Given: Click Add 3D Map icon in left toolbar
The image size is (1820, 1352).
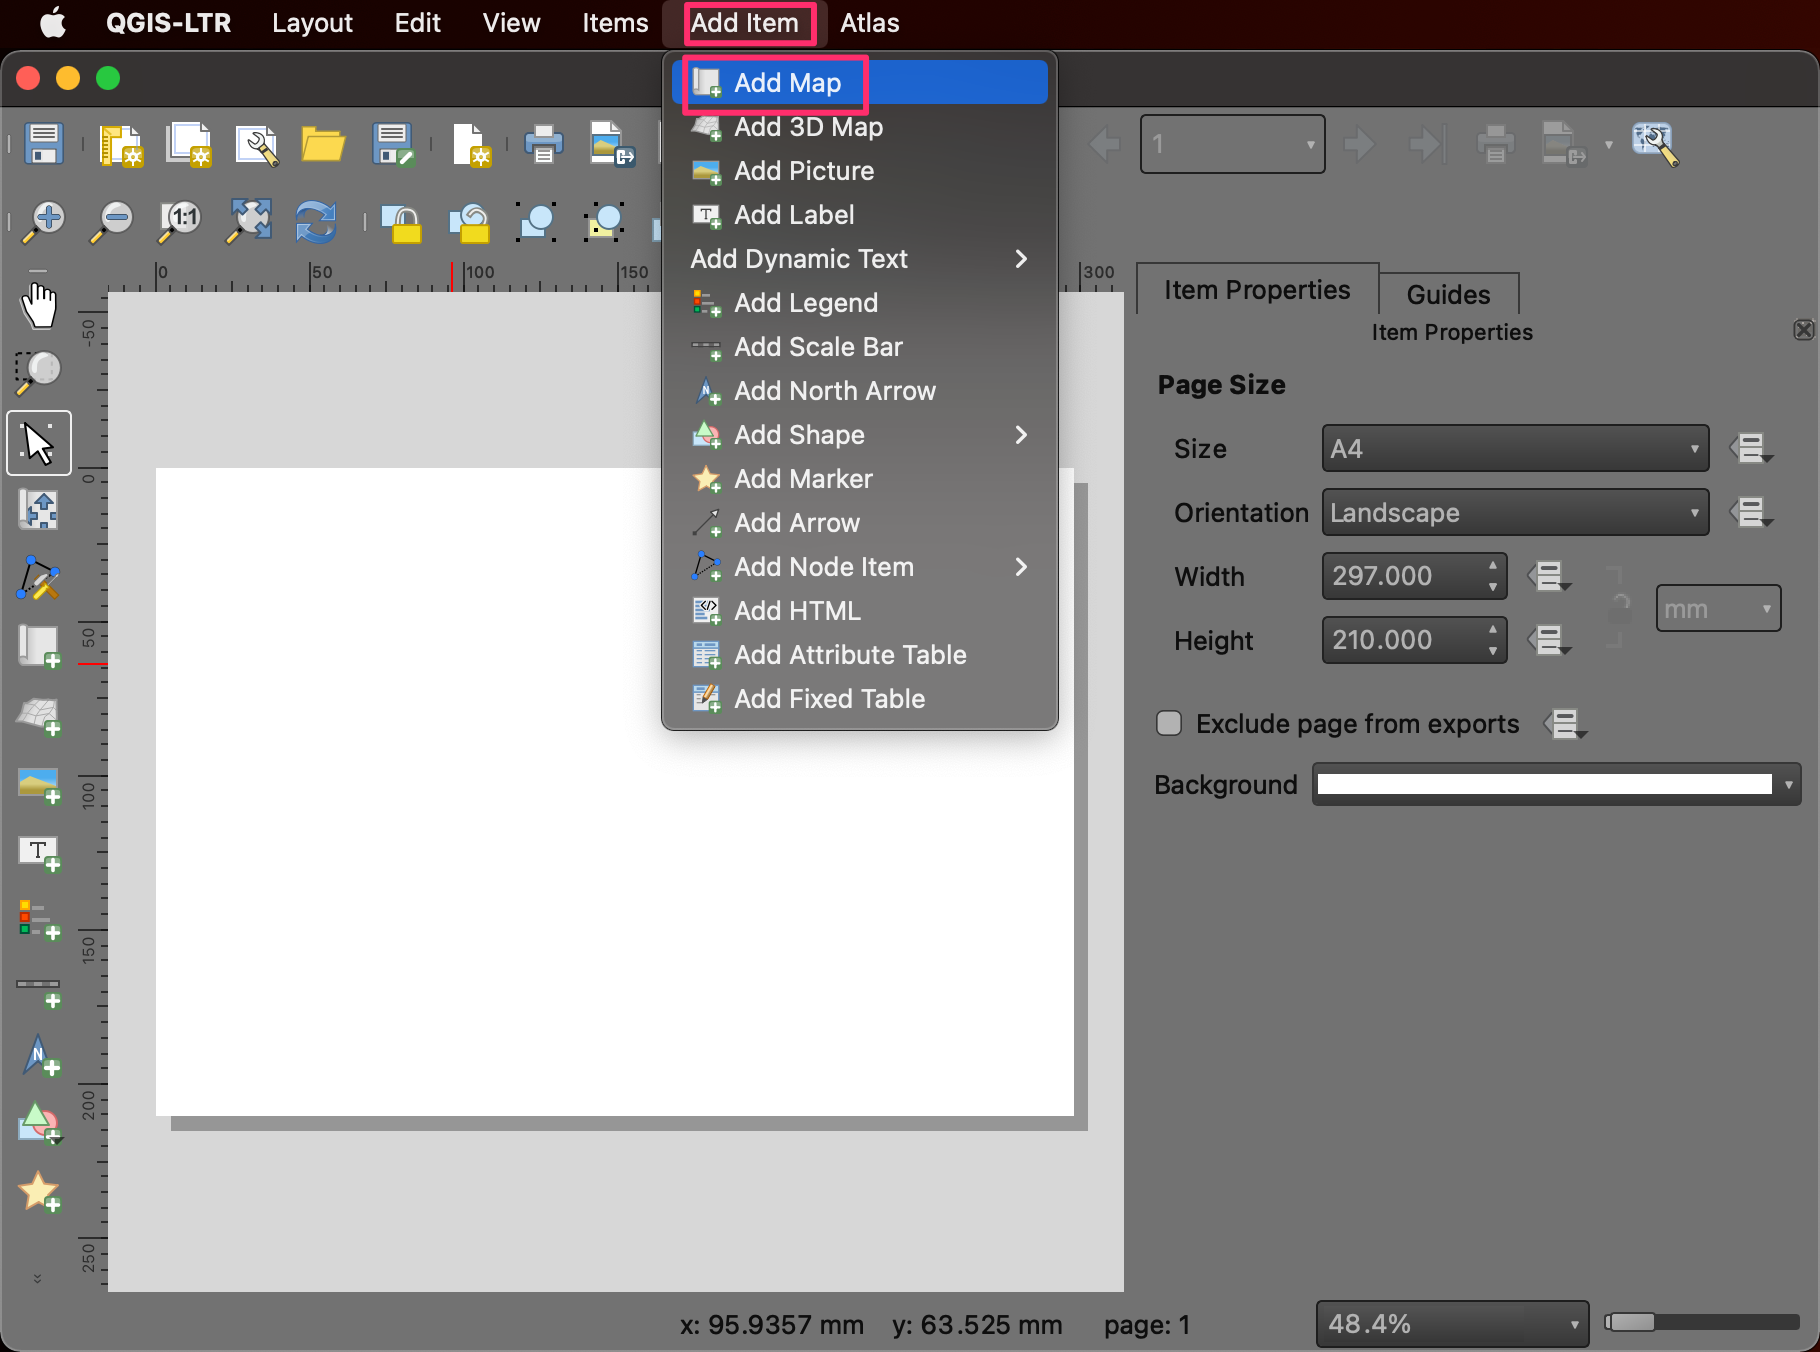Looking at the screenshot, I should tap(39, 716).
